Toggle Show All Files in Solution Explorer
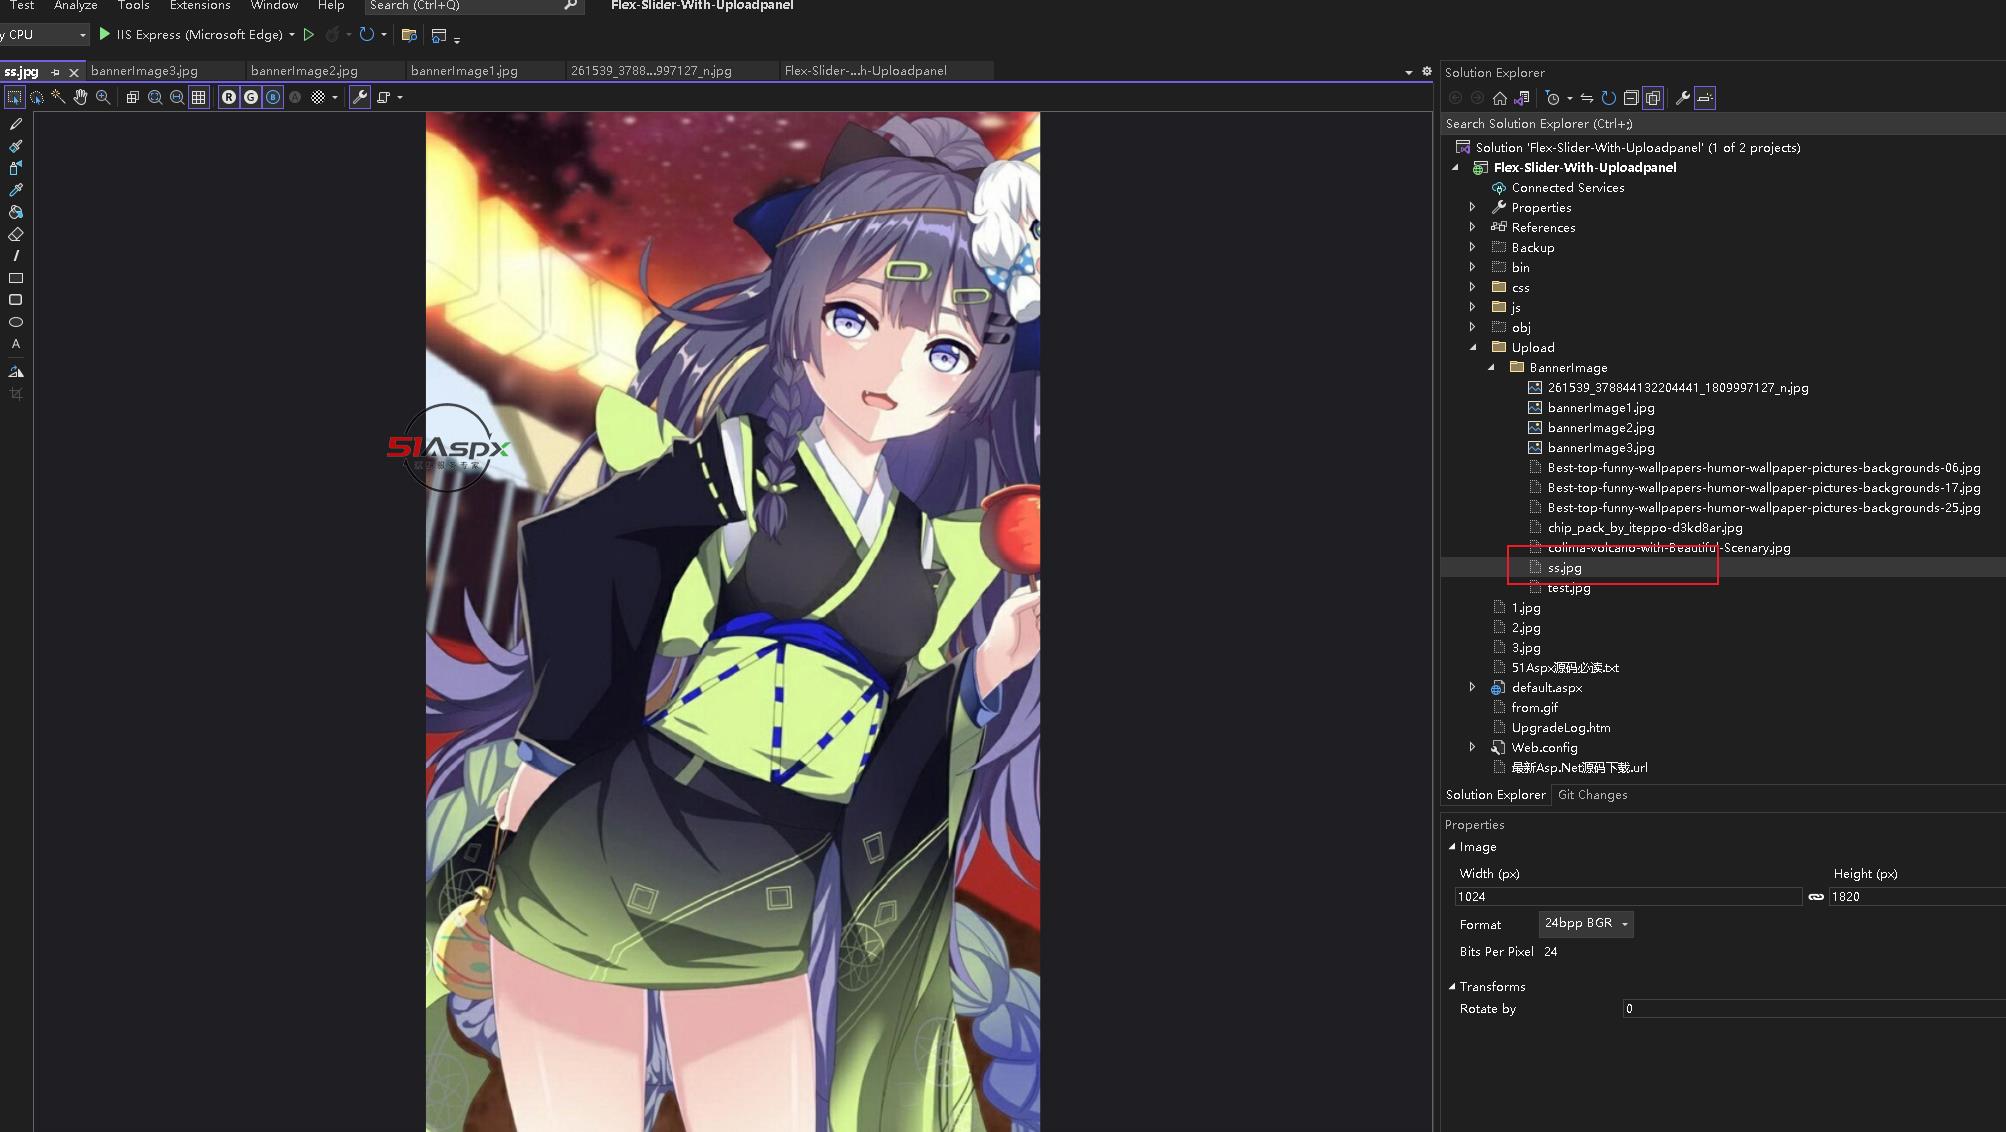Screen dimensions: 2006x1132 point(1653,98)
